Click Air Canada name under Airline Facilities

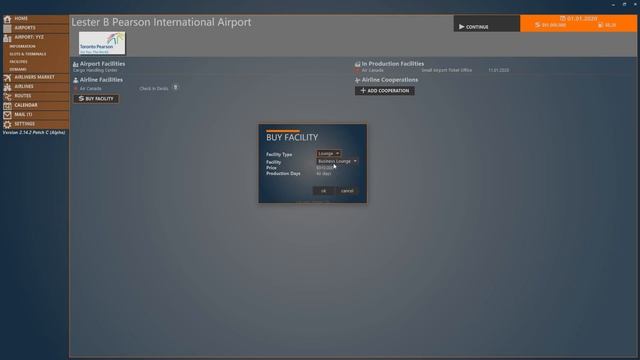[x=91, y=89]
